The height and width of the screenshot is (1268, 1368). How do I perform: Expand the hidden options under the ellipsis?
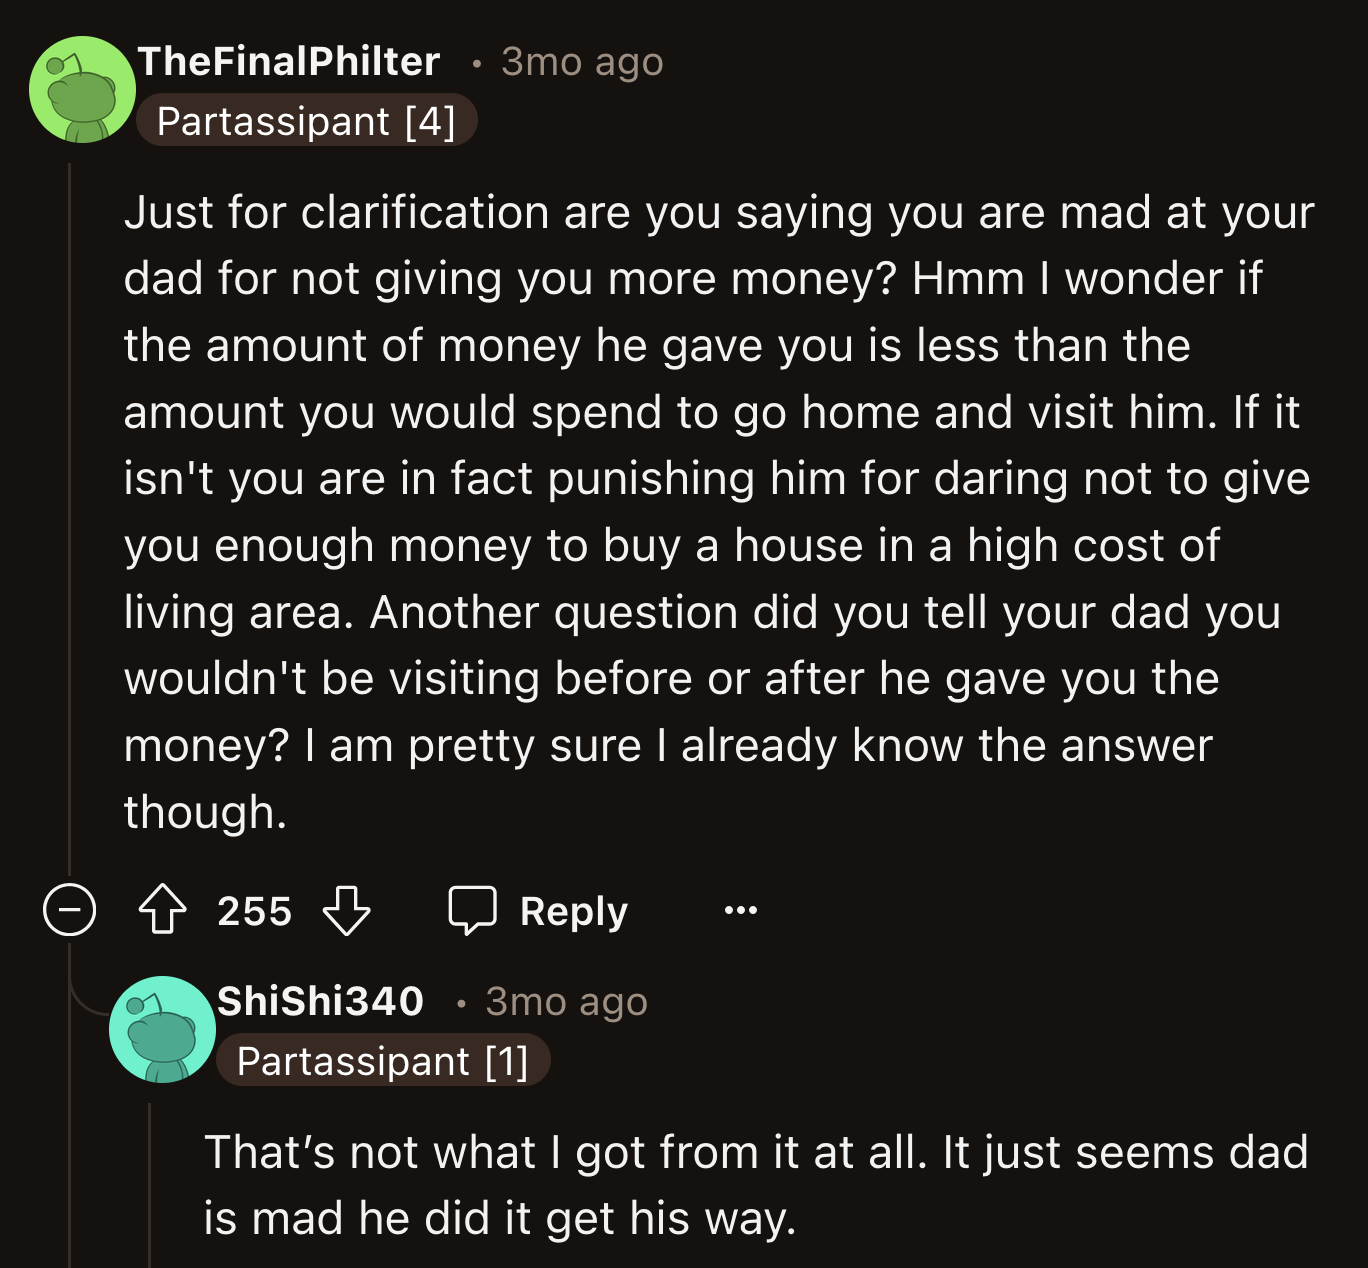737,910
